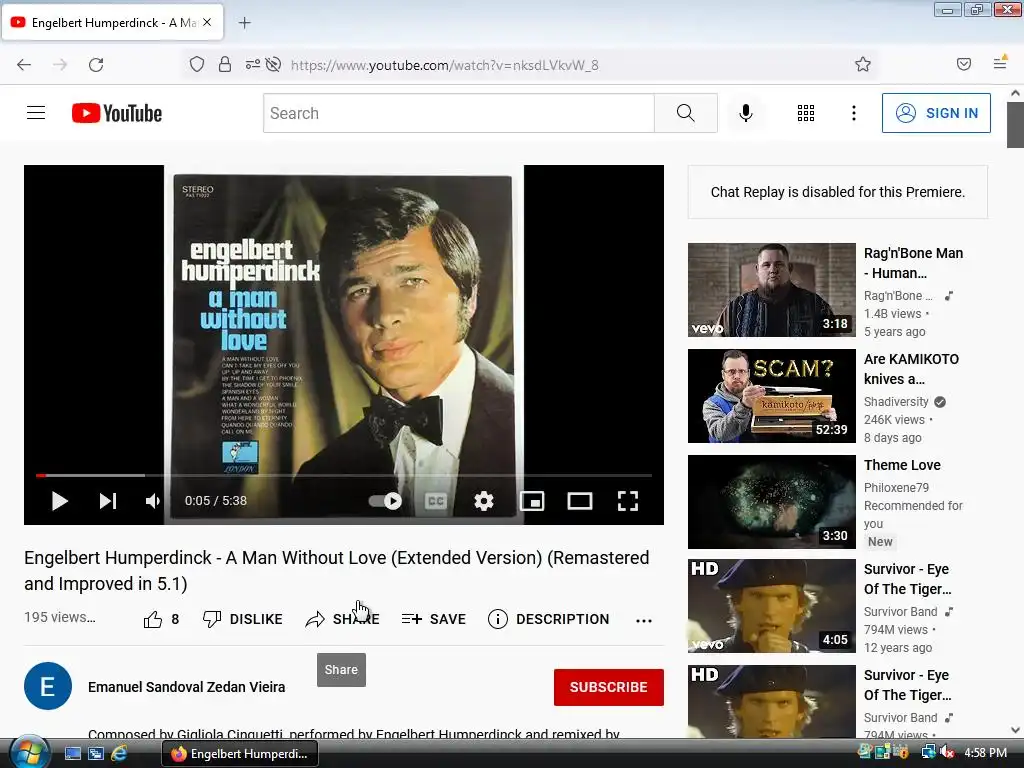This screenshot has height=768, width=1024.
Task: Open video settings gear
Action: 483,501
